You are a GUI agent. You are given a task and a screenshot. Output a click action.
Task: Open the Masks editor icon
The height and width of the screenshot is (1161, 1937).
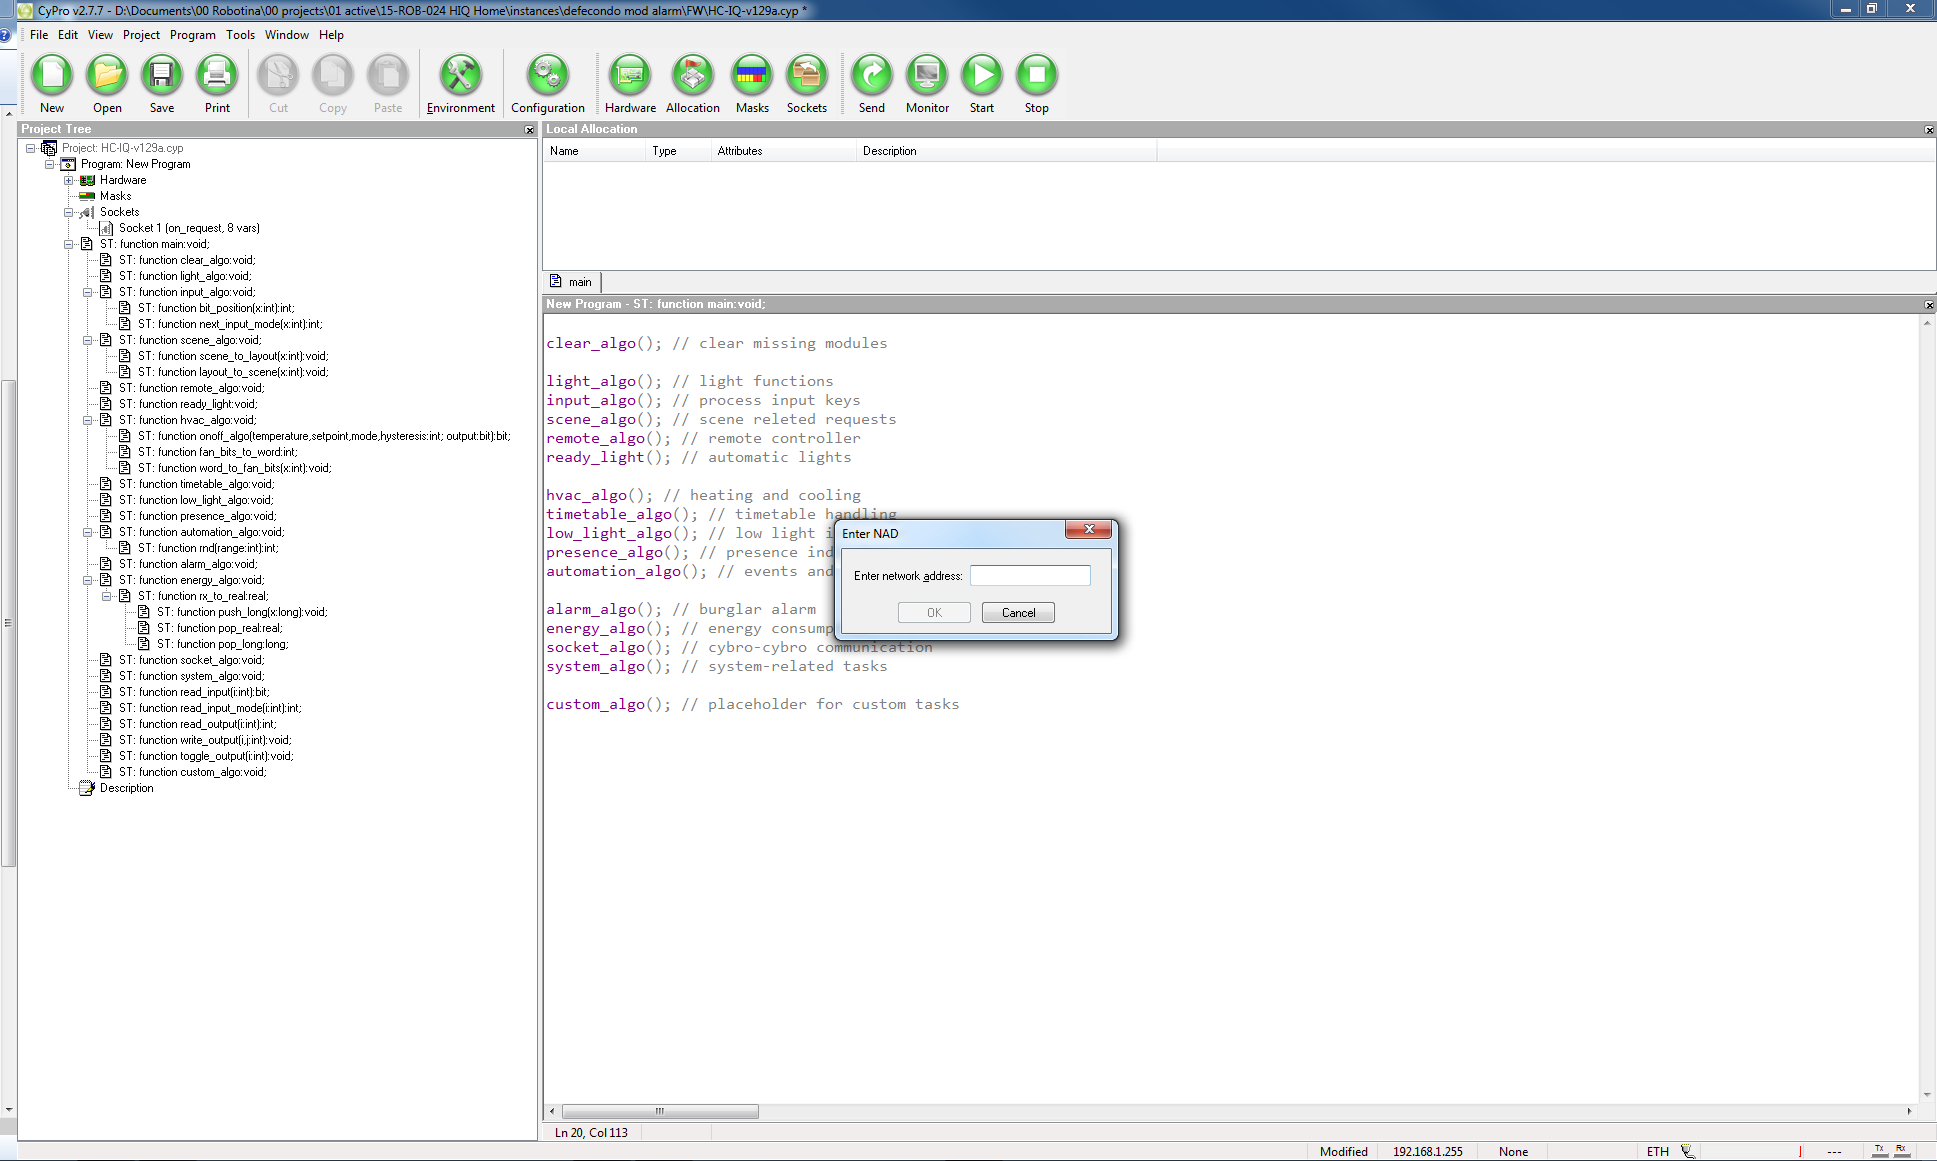click(752, 76)
